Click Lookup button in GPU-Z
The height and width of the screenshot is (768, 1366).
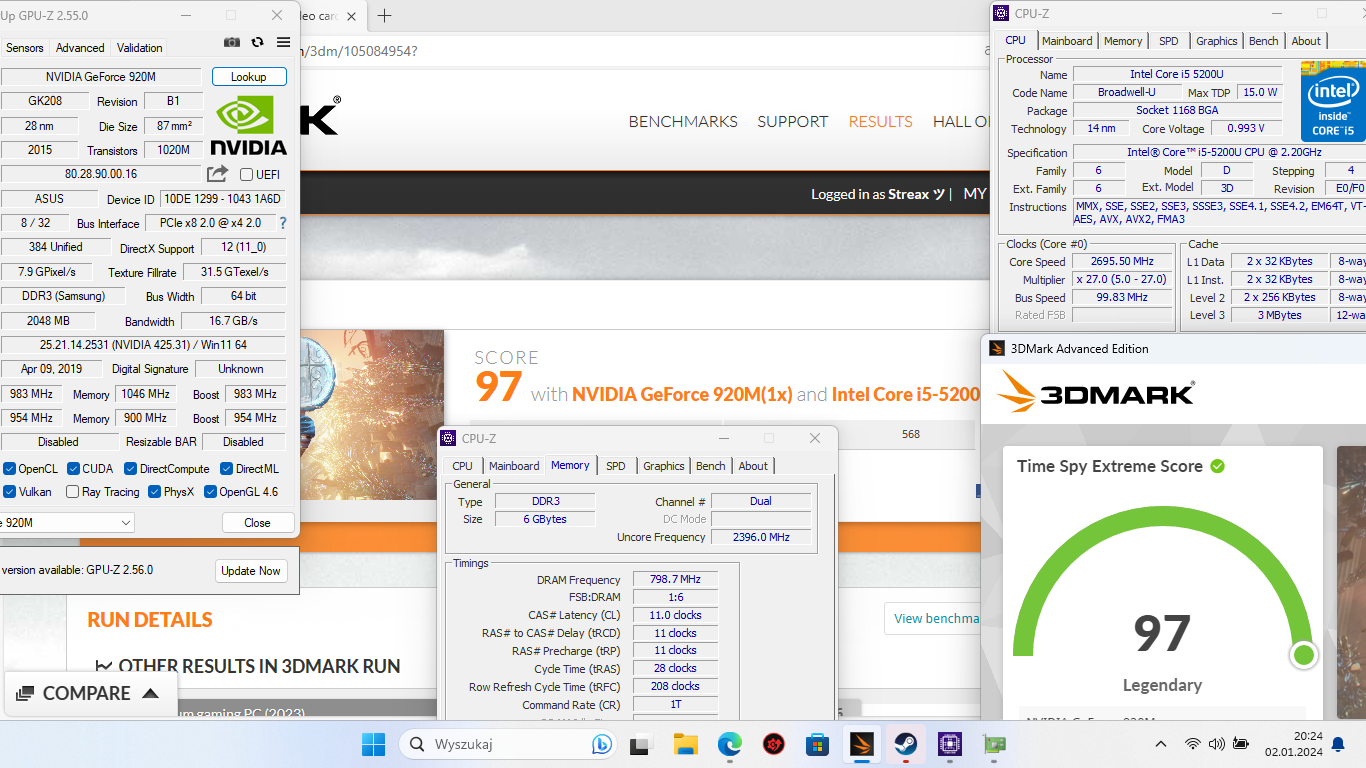[249, 76]
